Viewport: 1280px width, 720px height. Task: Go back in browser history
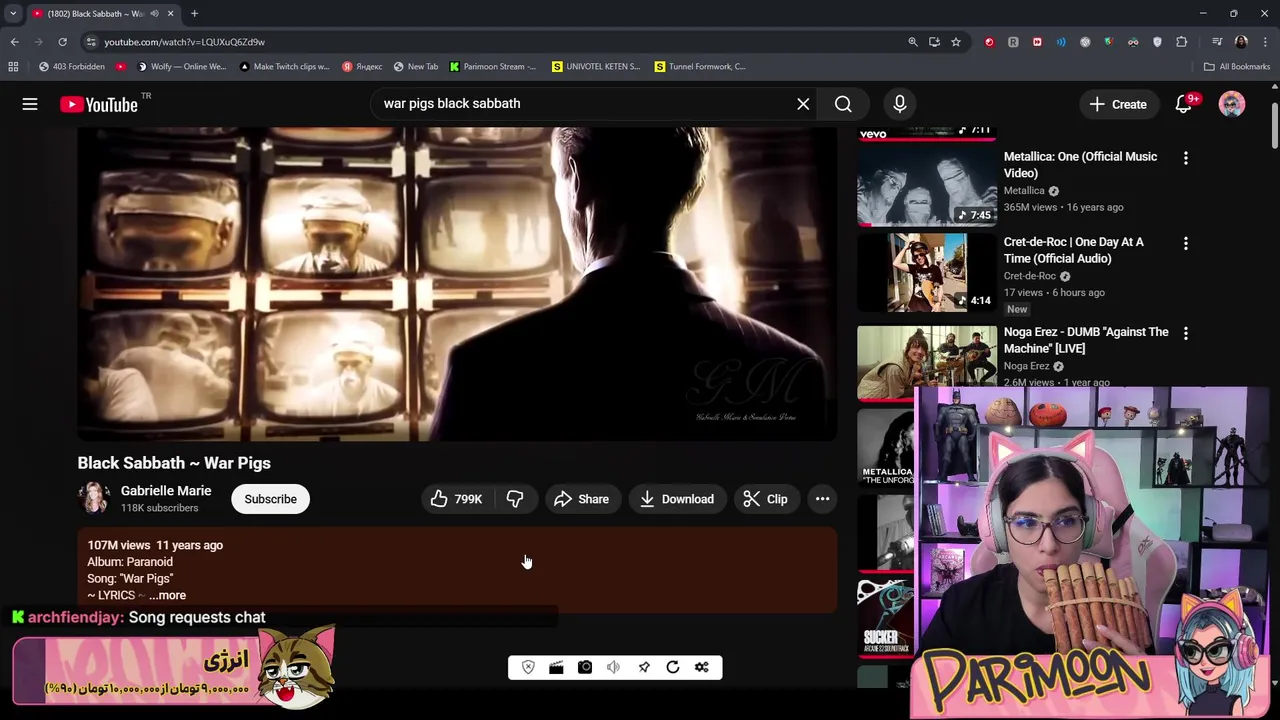pos(14,42)
